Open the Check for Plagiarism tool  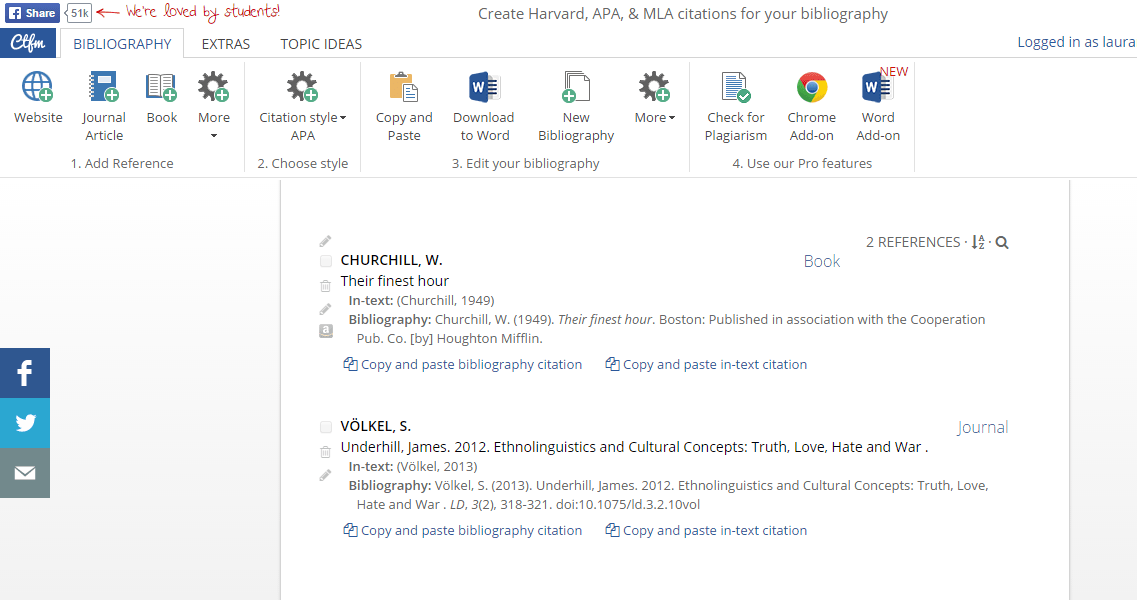[x=736, y=88]
